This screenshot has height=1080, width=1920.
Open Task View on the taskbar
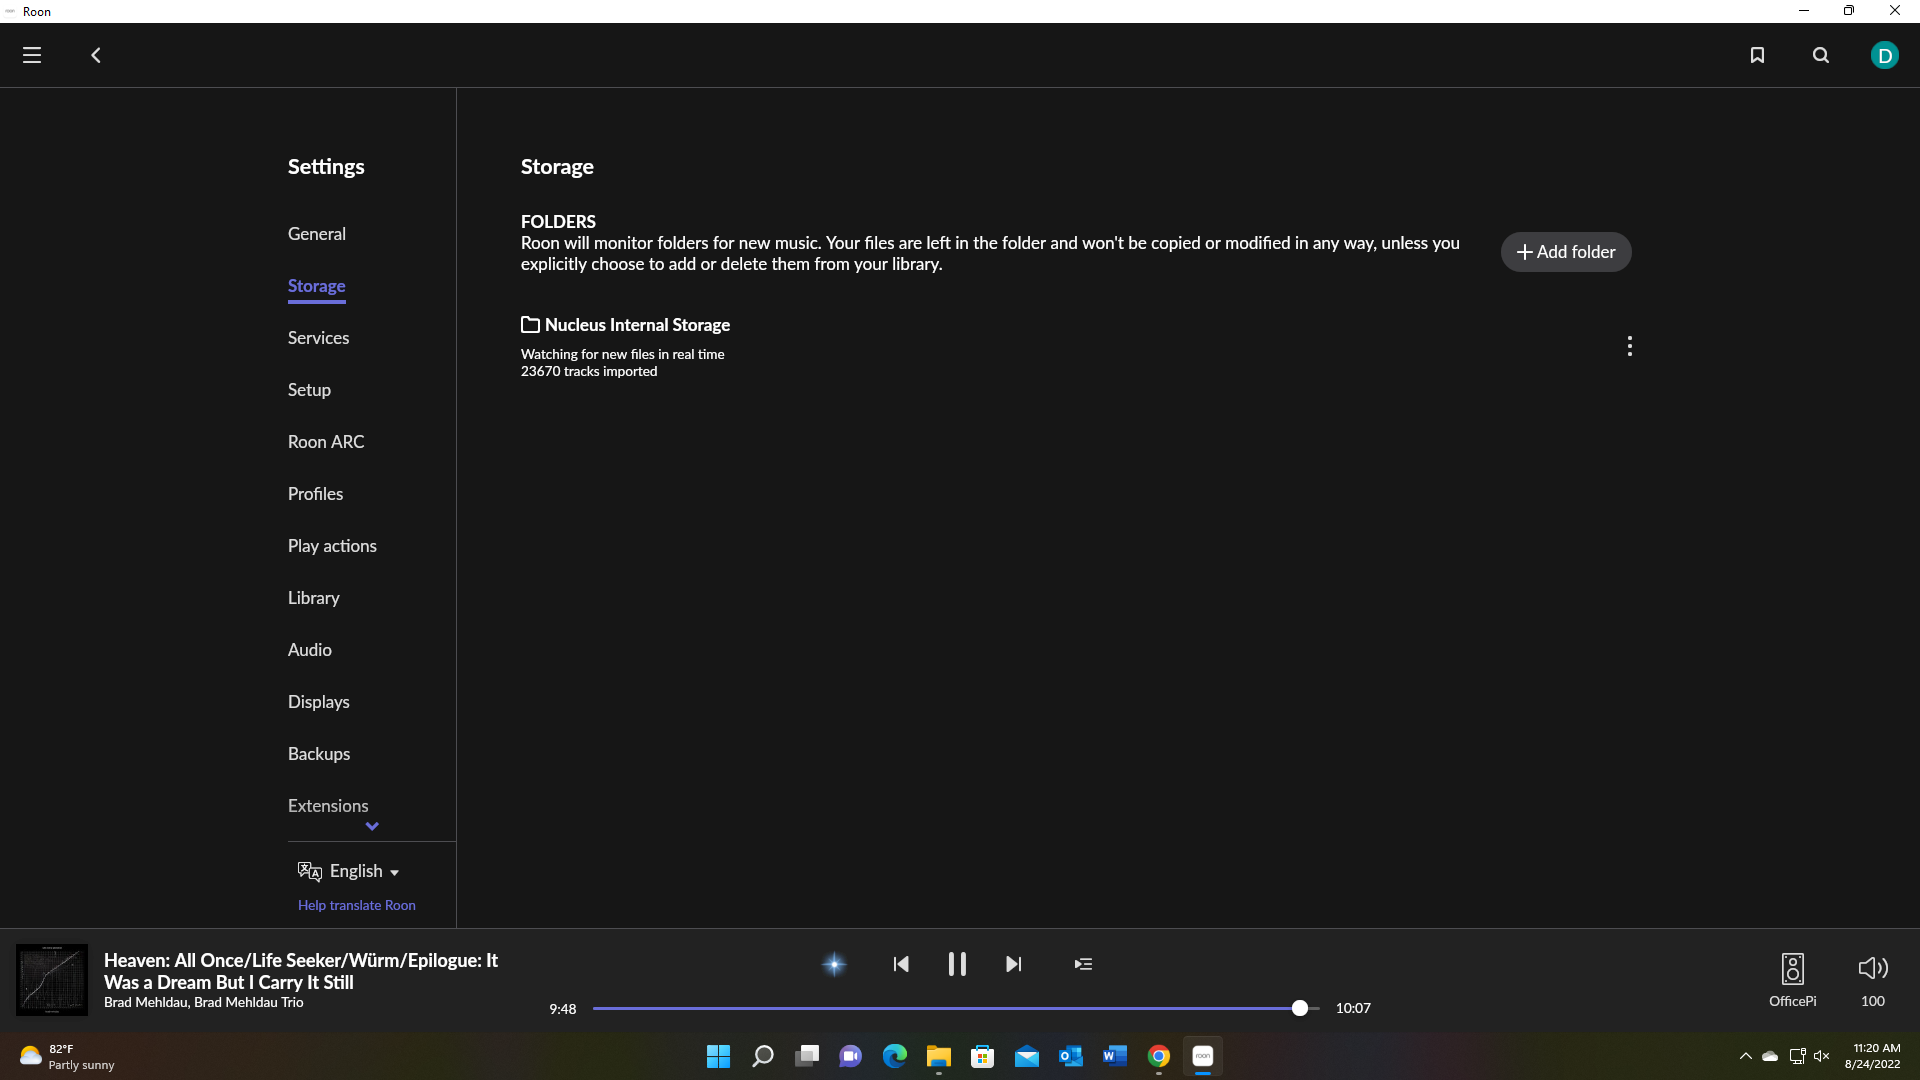807,1056
